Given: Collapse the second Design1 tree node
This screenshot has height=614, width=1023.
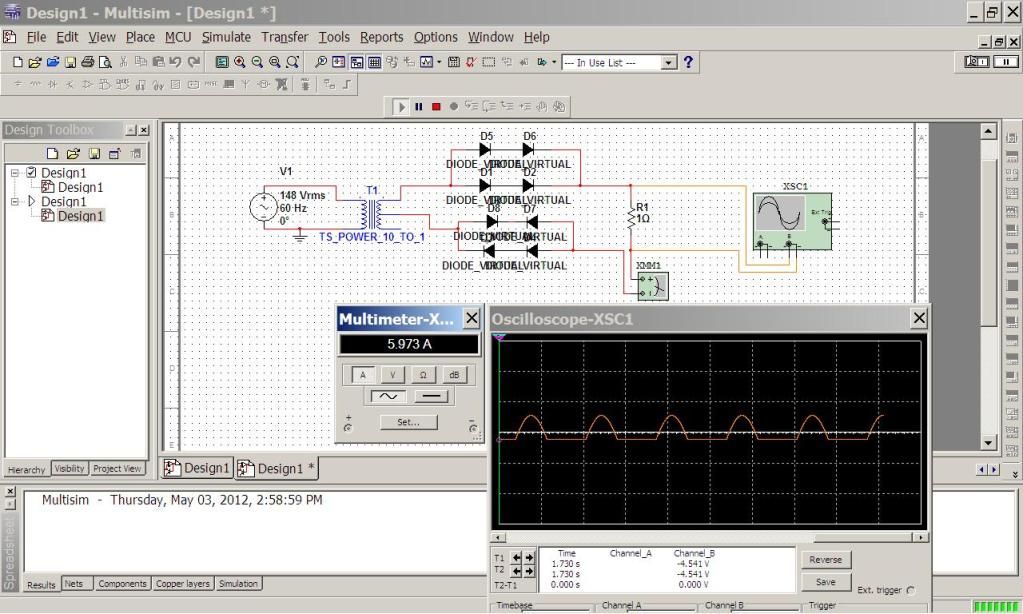Looking at the screenshot, I should click(14, 202).
